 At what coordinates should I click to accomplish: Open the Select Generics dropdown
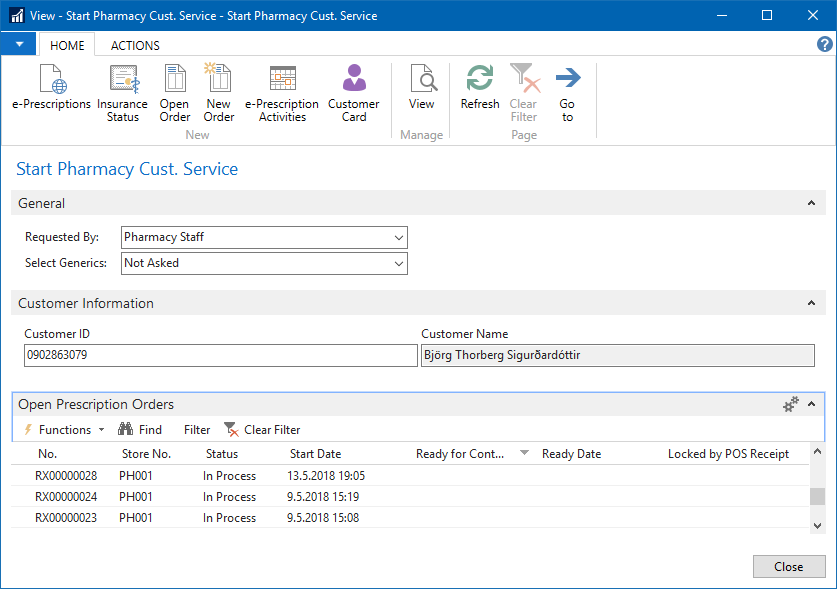point(399,263)
